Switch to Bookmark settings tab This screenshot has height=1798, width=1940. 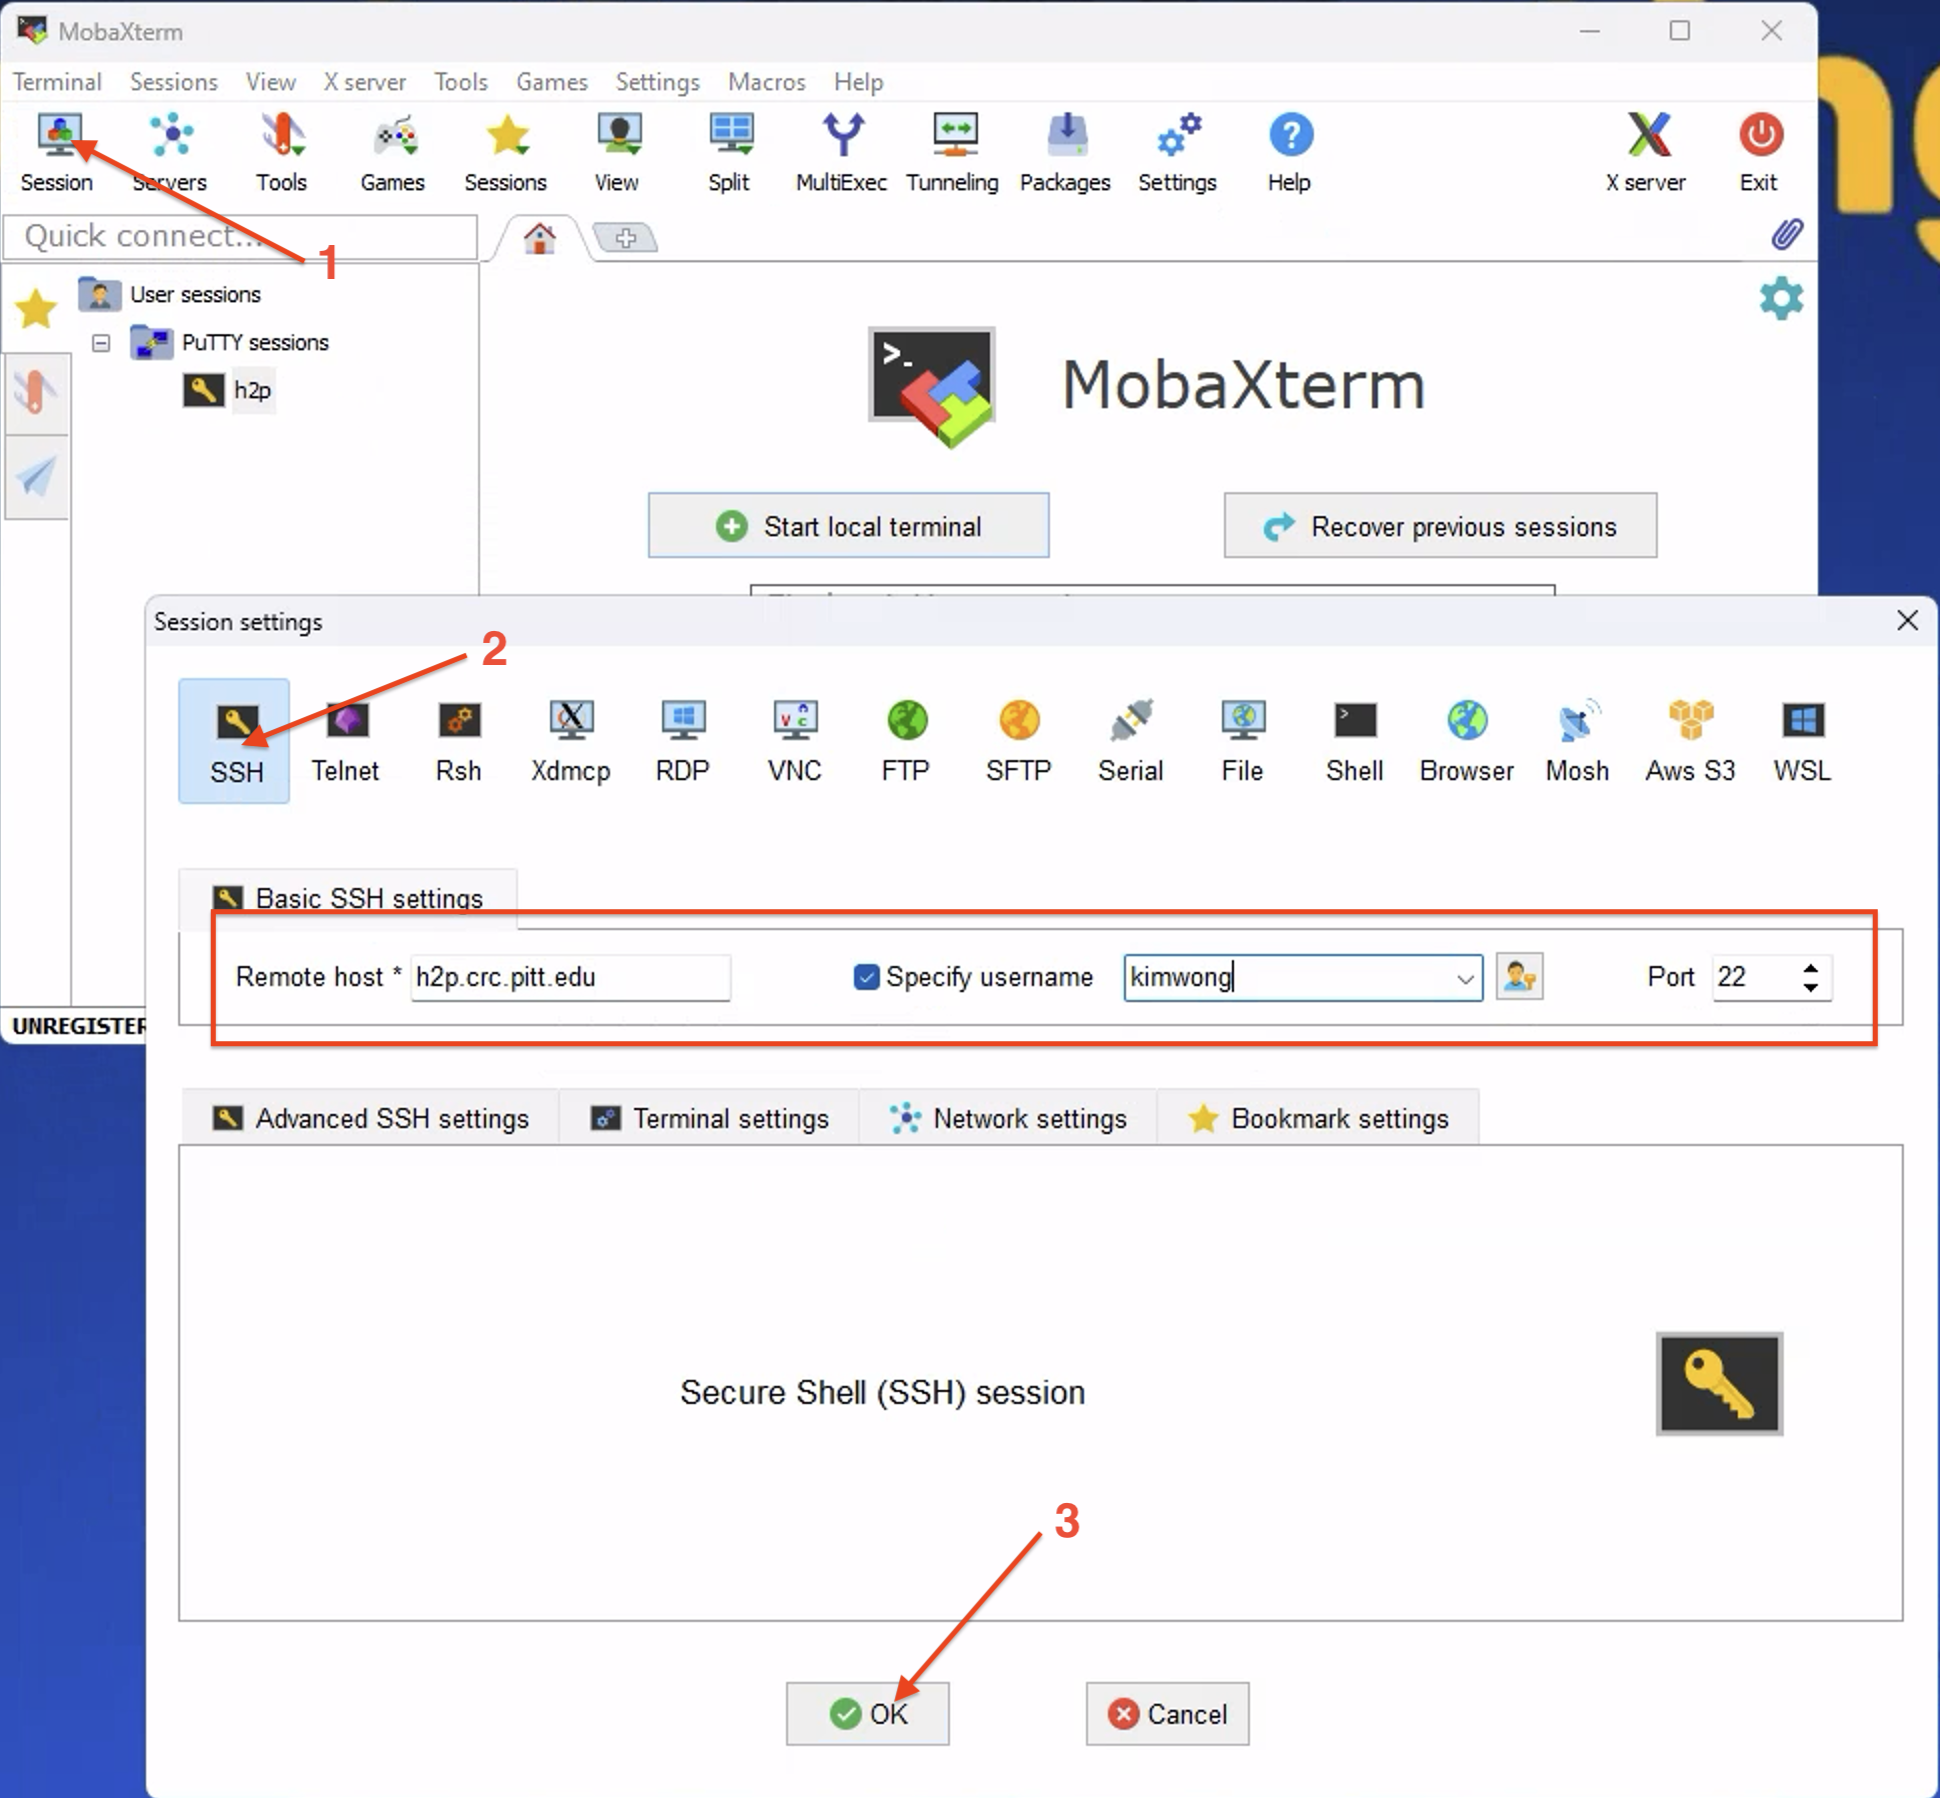1318,1118
